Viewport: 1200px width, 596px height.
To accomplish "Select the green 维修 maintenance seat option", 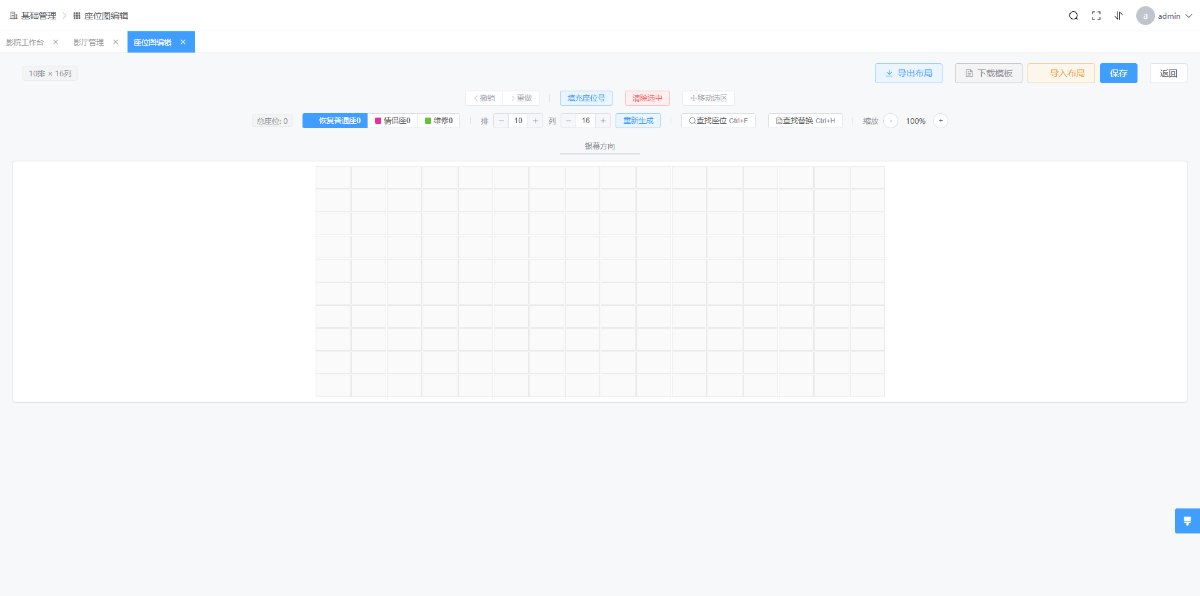I will pyautogui.click(x=439, y=121).
